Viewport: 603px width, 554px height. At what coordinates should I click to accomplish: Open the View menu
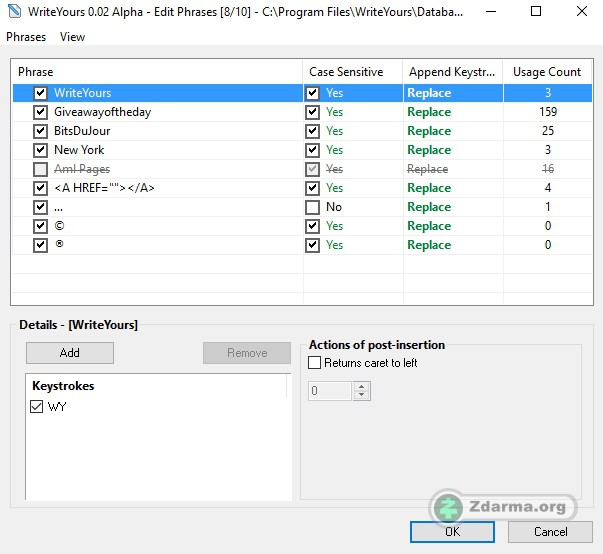pos(72,37)
